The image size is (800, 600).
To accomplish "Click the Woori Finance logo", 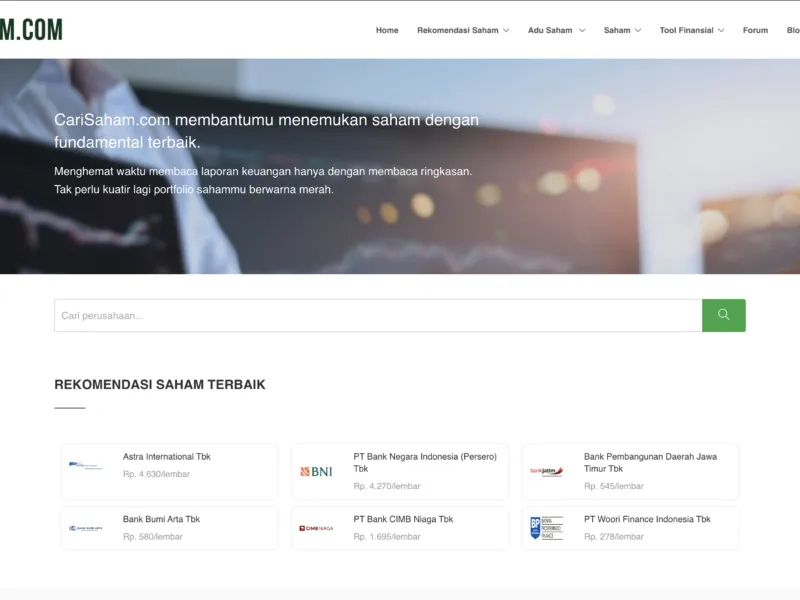I will point(547,528).
